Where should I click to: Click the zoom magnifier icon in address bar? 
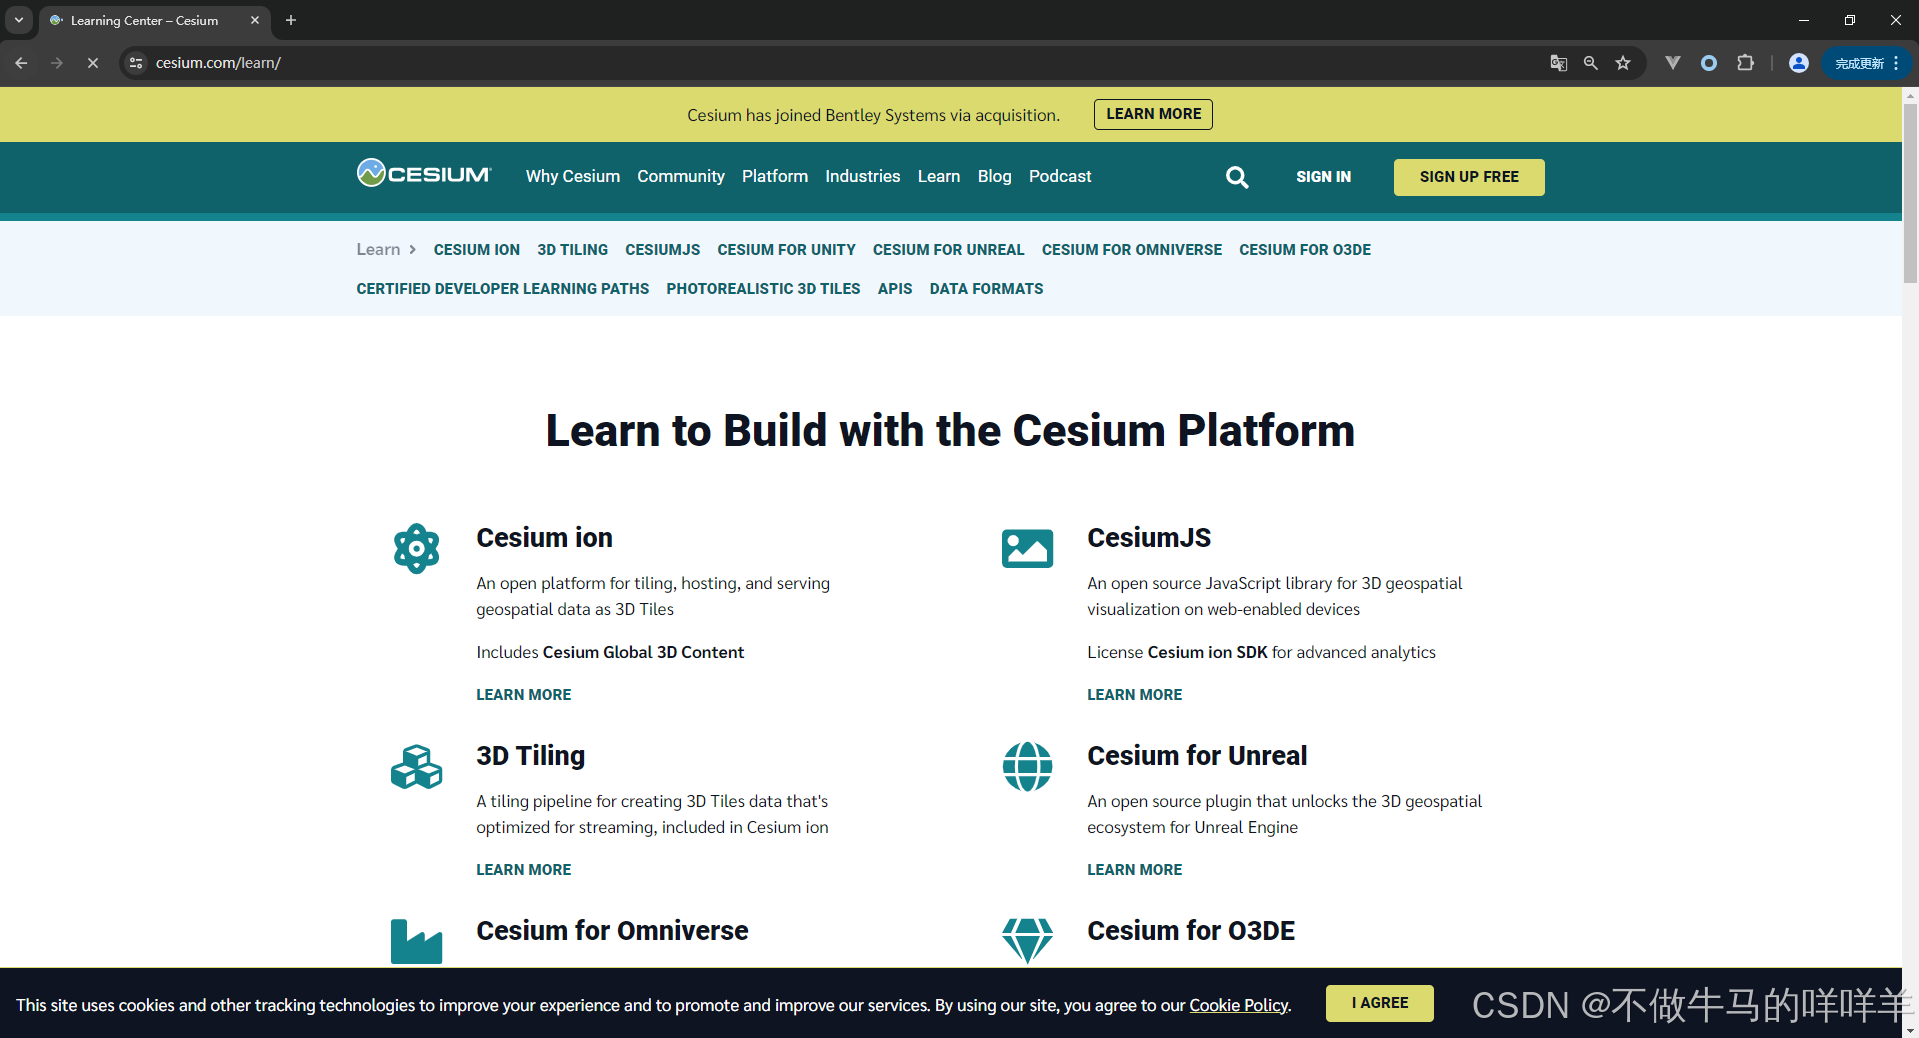1590,63
